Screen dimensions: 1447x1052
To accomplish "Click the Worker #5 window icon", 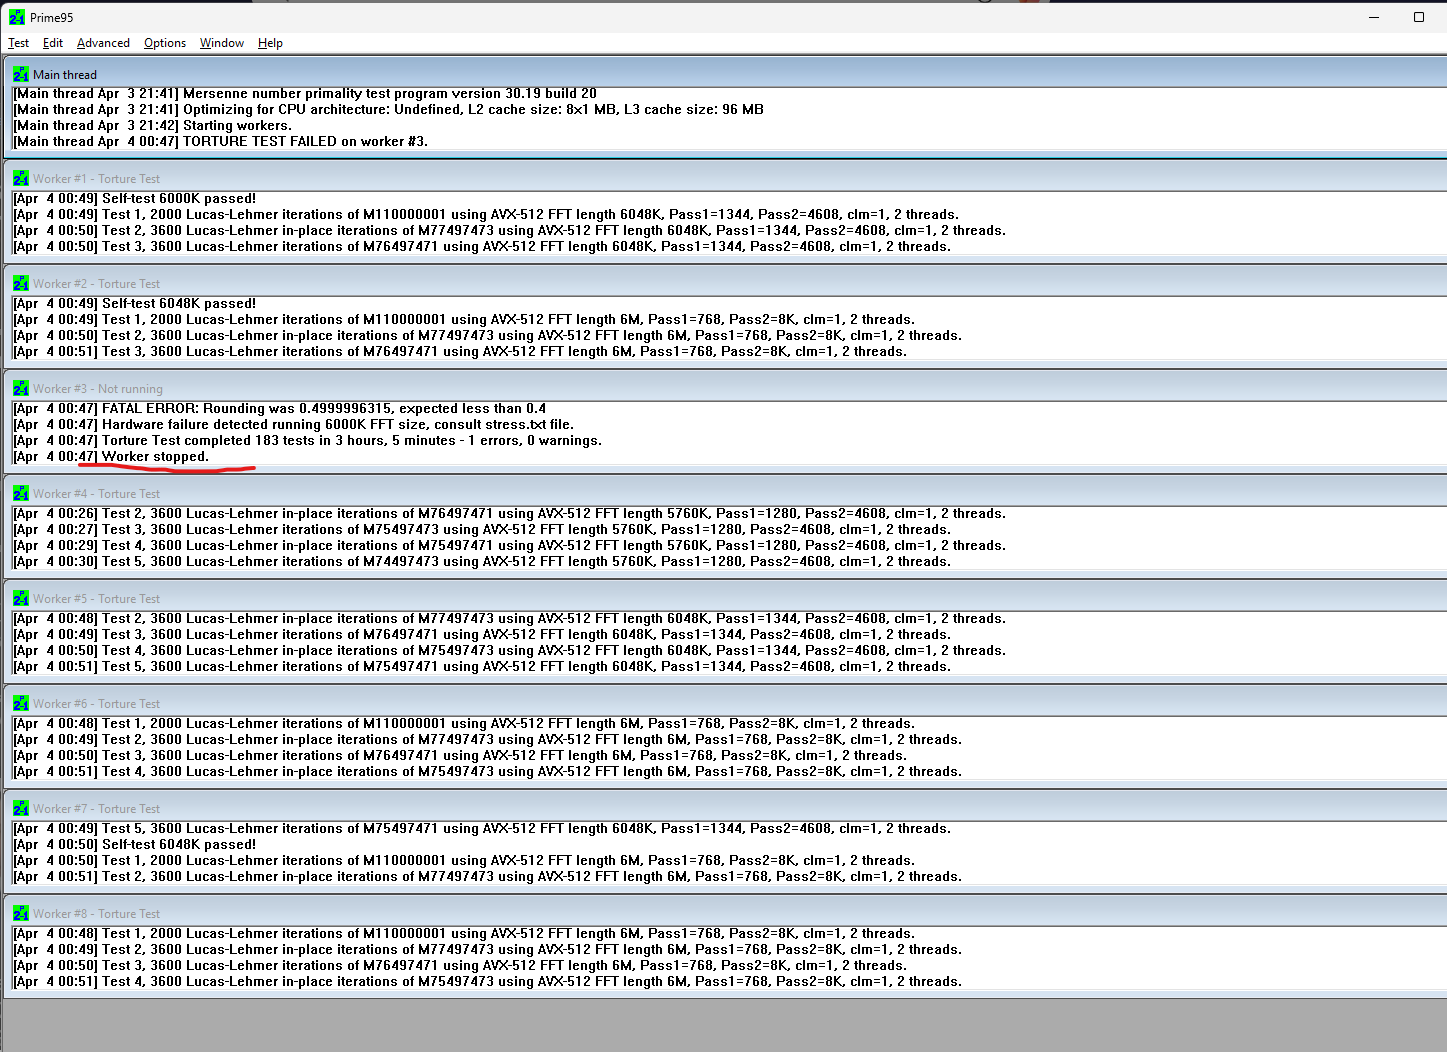I will point(21,599).
